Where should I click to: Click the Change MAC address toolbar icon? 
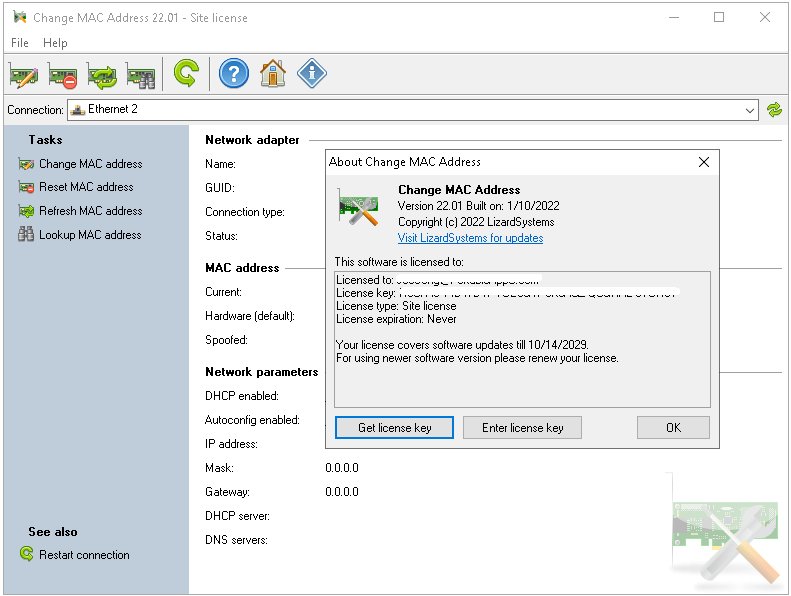pos(24,75)
